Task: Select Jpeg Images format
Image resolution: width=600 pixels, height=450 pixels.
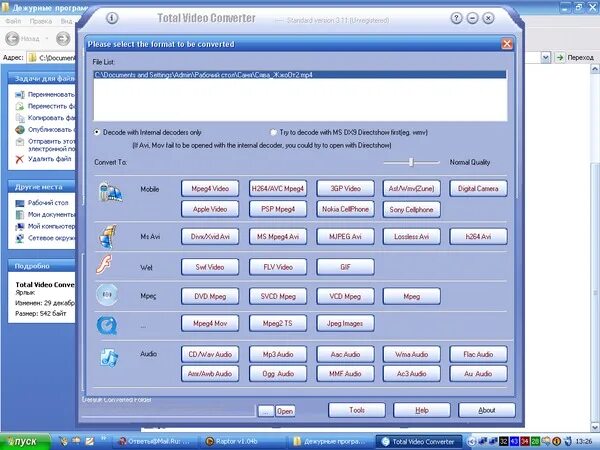Action: [345, 323]
